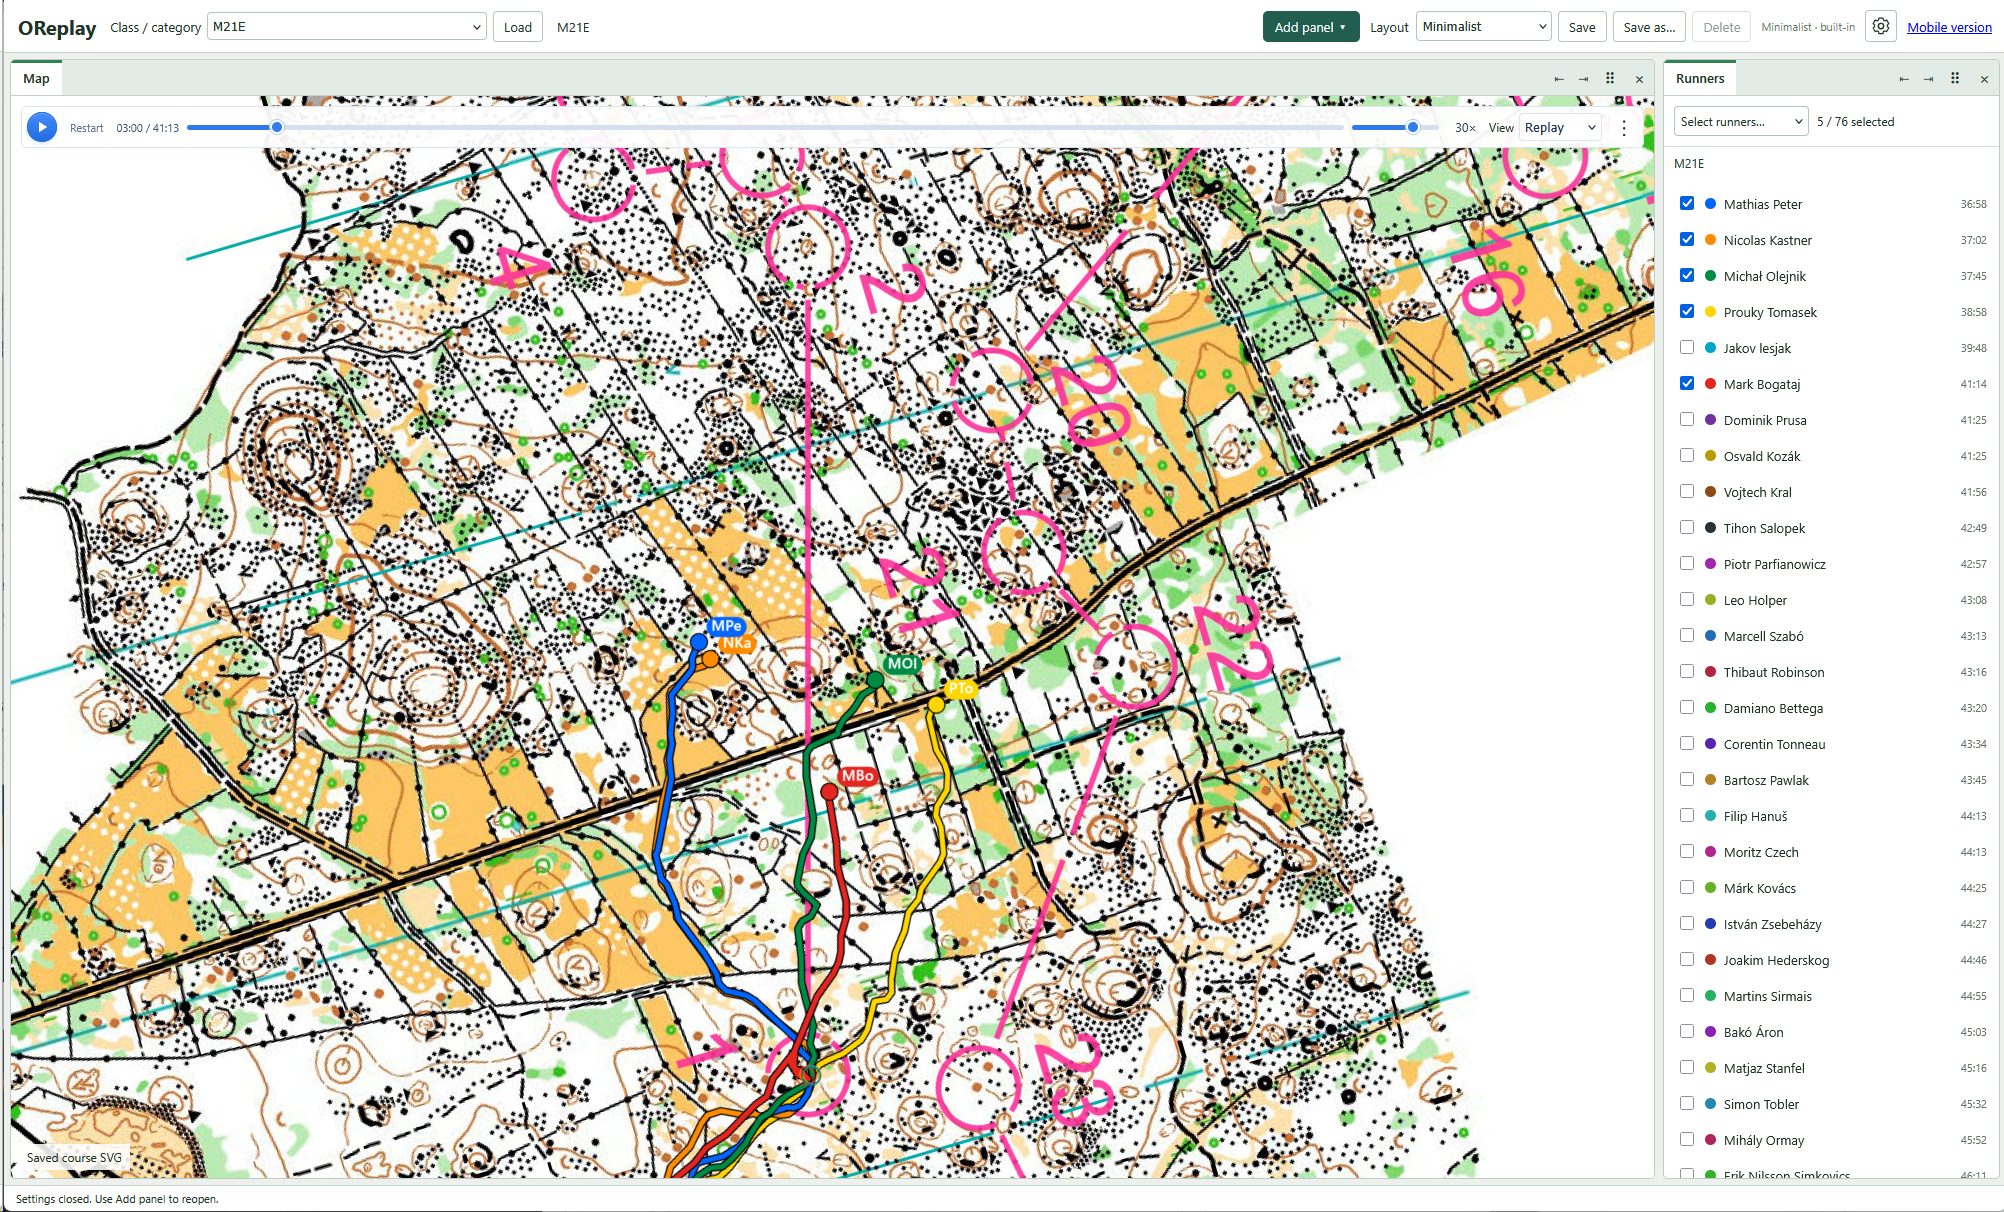2004x1212 pixels.
Task: Grab the Runners panel drag handle icon
Action: point(1955,78)
